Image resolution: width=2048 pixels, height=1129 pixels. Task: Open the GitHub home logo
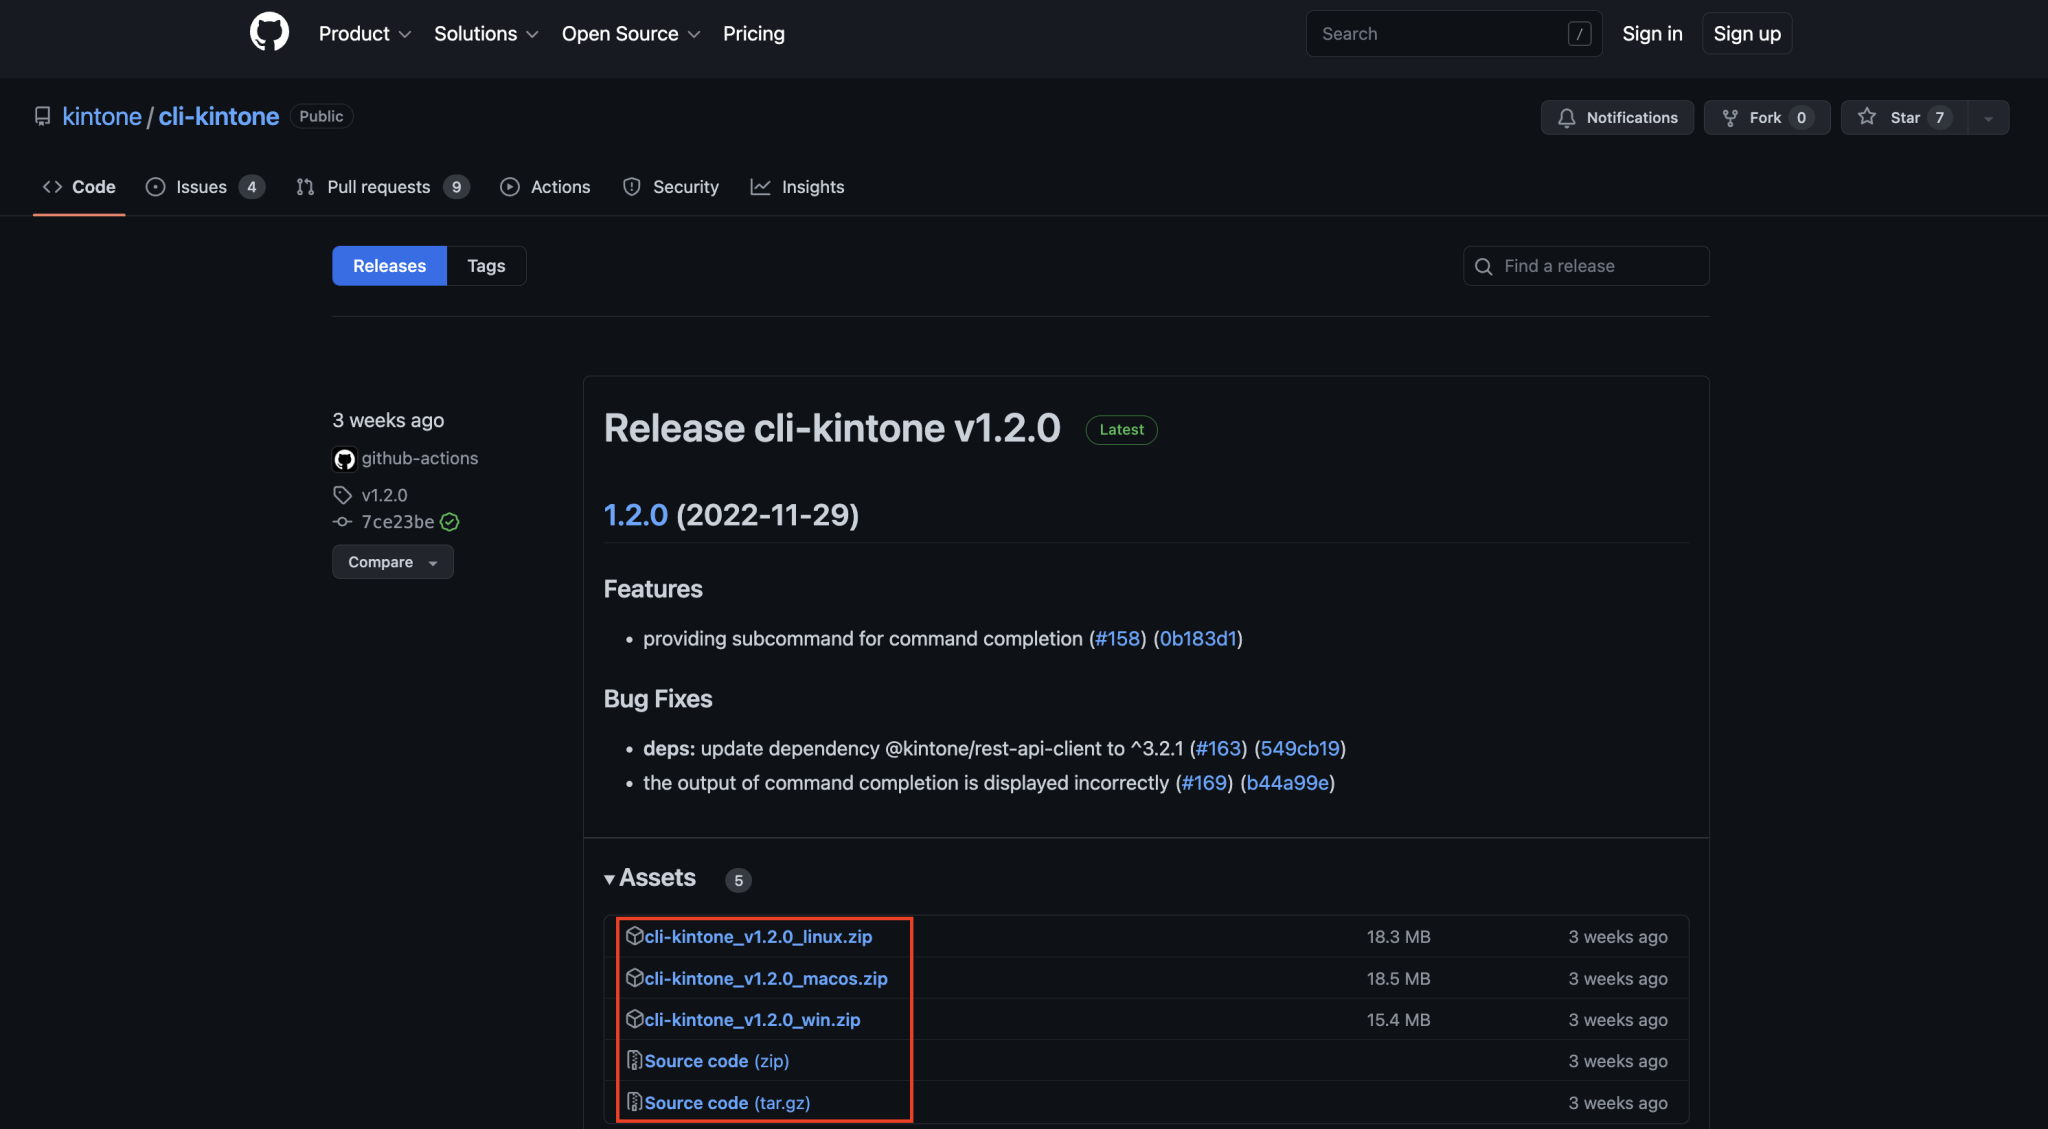[268, 31]
